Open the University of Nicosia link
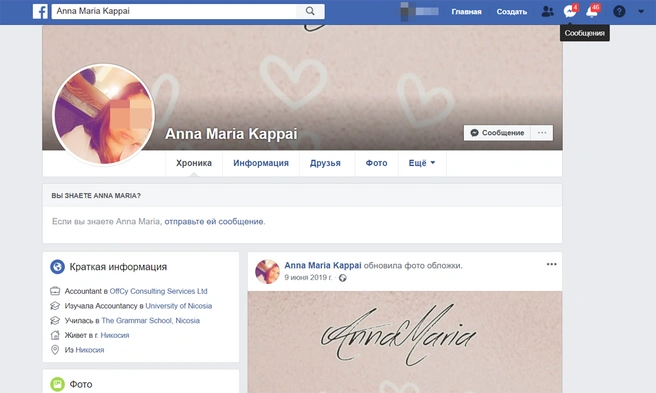This screenshot has width=656, height=393. pyautogui.click(x=179, y=306)
